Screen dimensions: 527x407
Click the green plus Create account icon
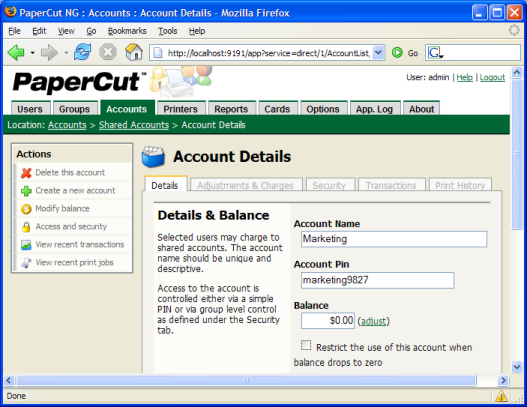point(26,191)
